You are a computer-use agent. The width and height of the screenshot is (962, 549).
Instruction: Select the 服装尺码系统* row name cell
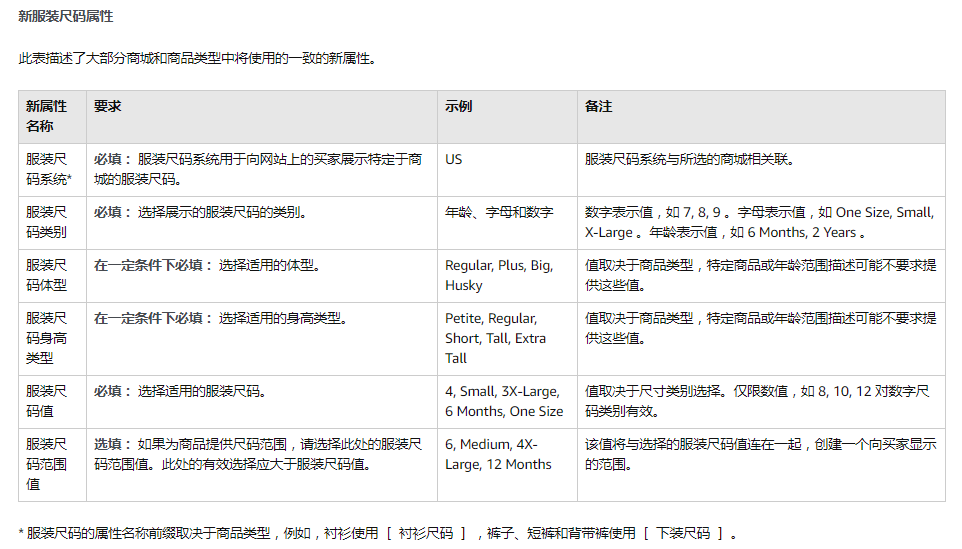(53, 170)
